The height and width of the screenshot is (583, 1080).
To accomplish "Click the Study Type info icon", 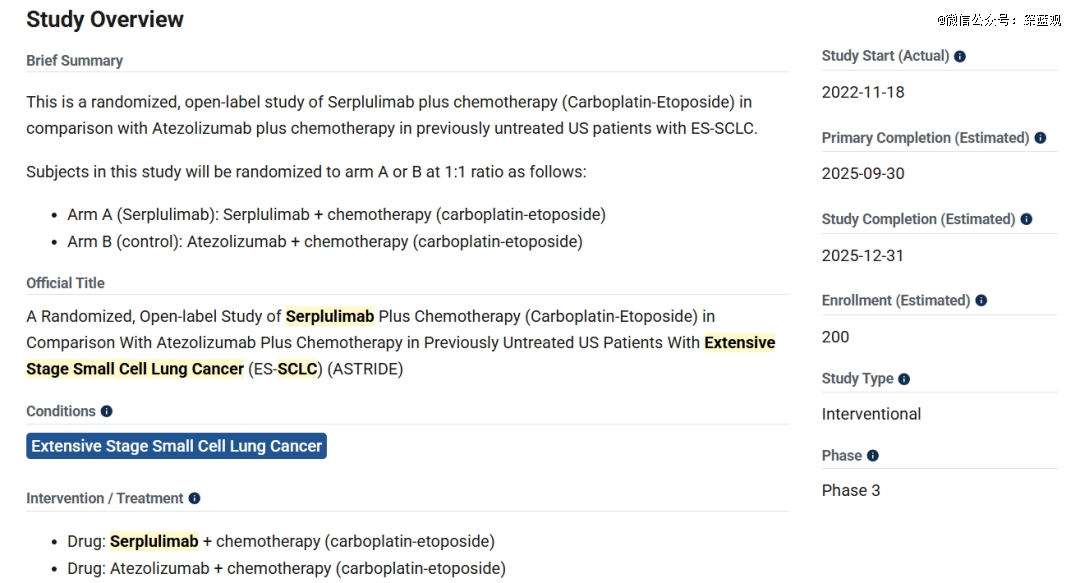I will point(904,379).
